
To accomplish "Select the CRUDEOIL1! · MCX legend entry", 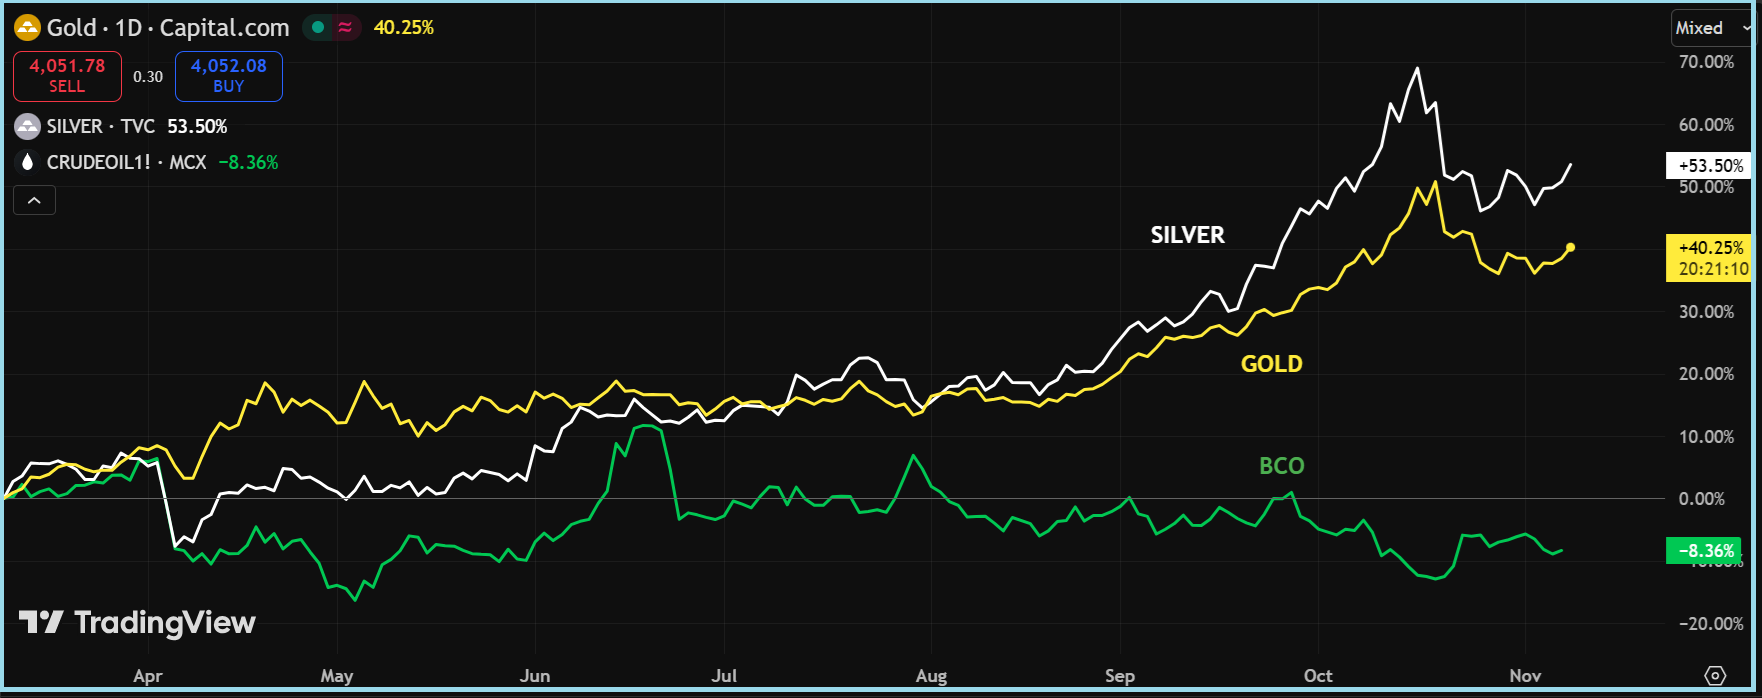I will [x=126, y=162].
